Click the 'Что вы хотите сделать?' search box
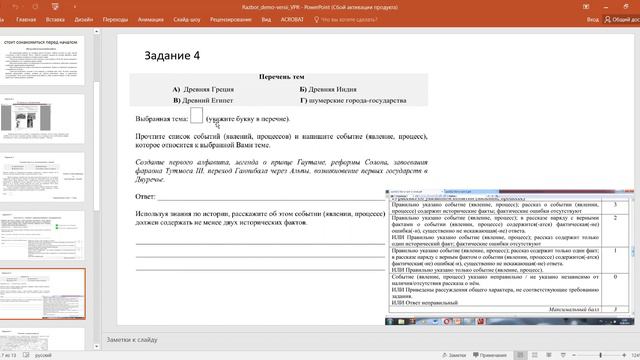This screenshot has width=640, height=360. click(345, 20)
